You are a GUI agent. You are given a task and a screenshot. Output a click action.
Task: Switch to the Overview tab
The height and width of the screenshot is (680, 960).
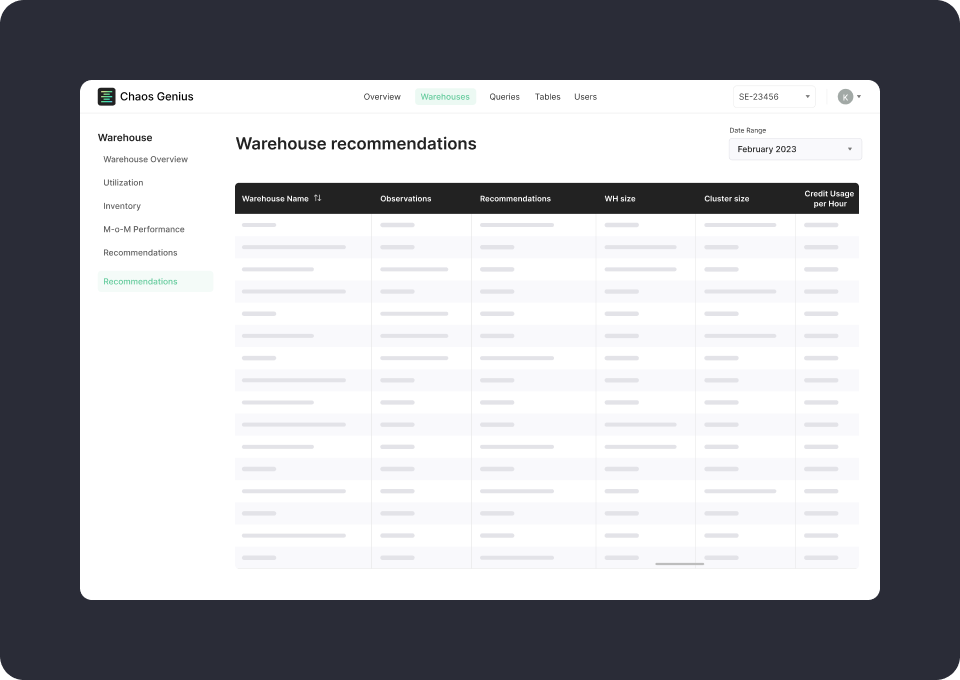pyautogui.click(x=381, y=96)
